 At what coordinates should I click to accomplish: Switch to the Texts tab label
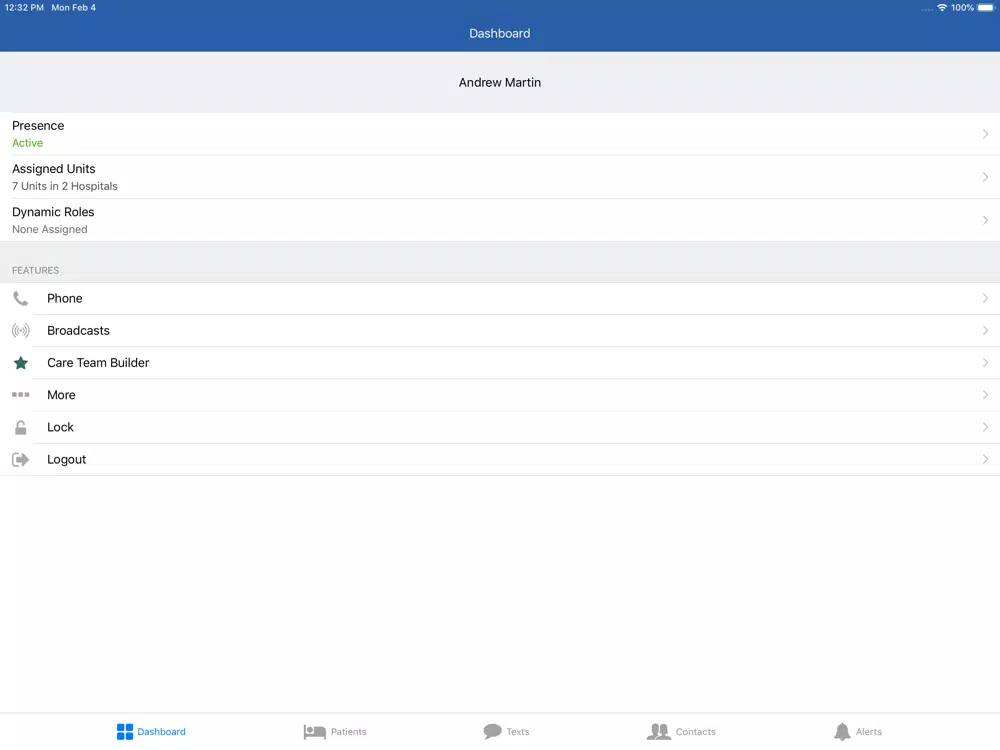pos(518,732)
